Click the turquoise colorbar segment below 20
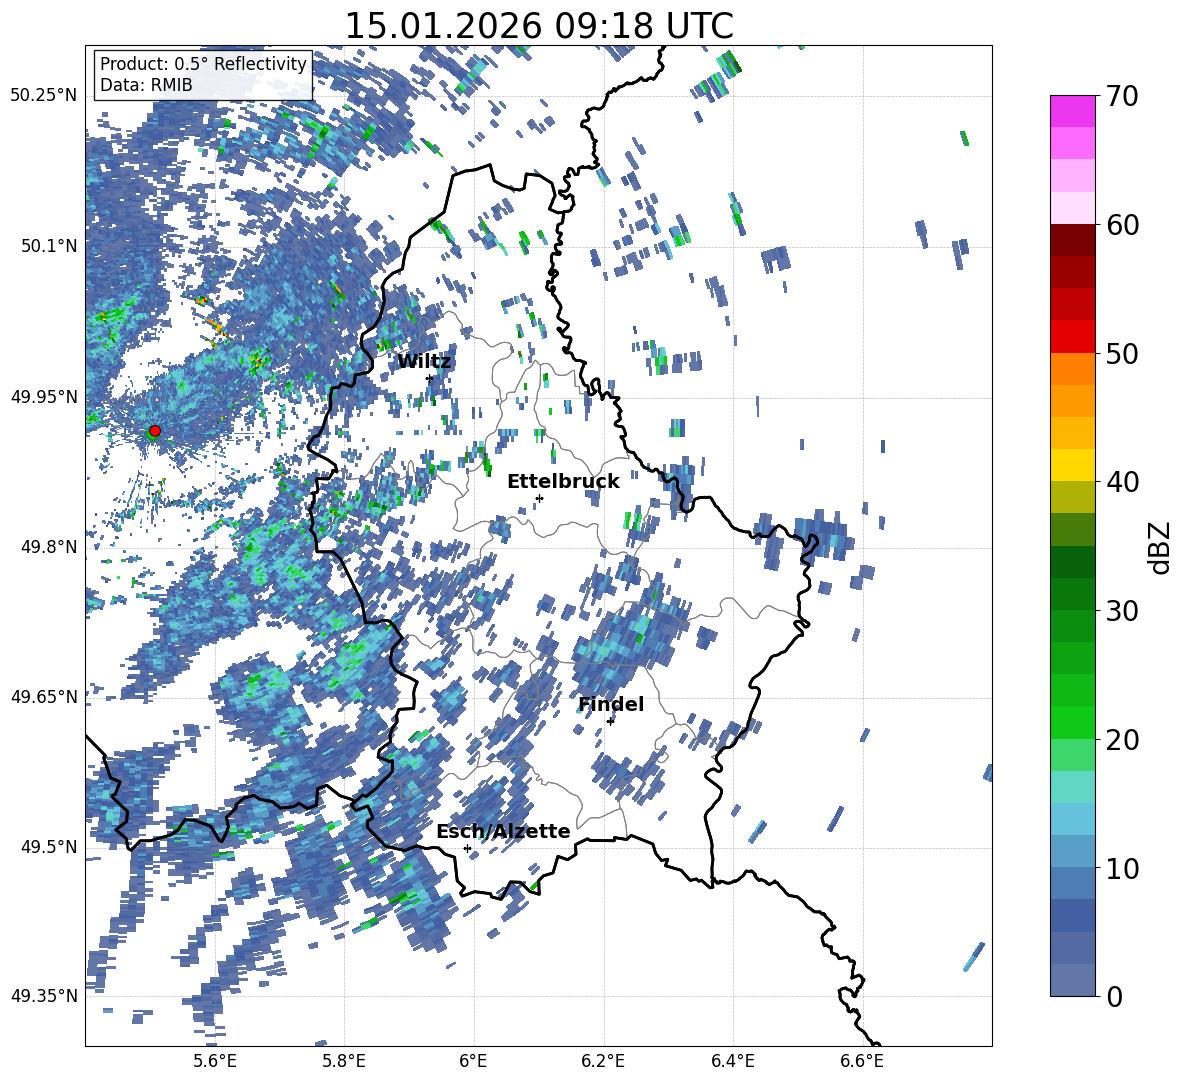The image size is (1184, 1081). (x=1072, y=787)
